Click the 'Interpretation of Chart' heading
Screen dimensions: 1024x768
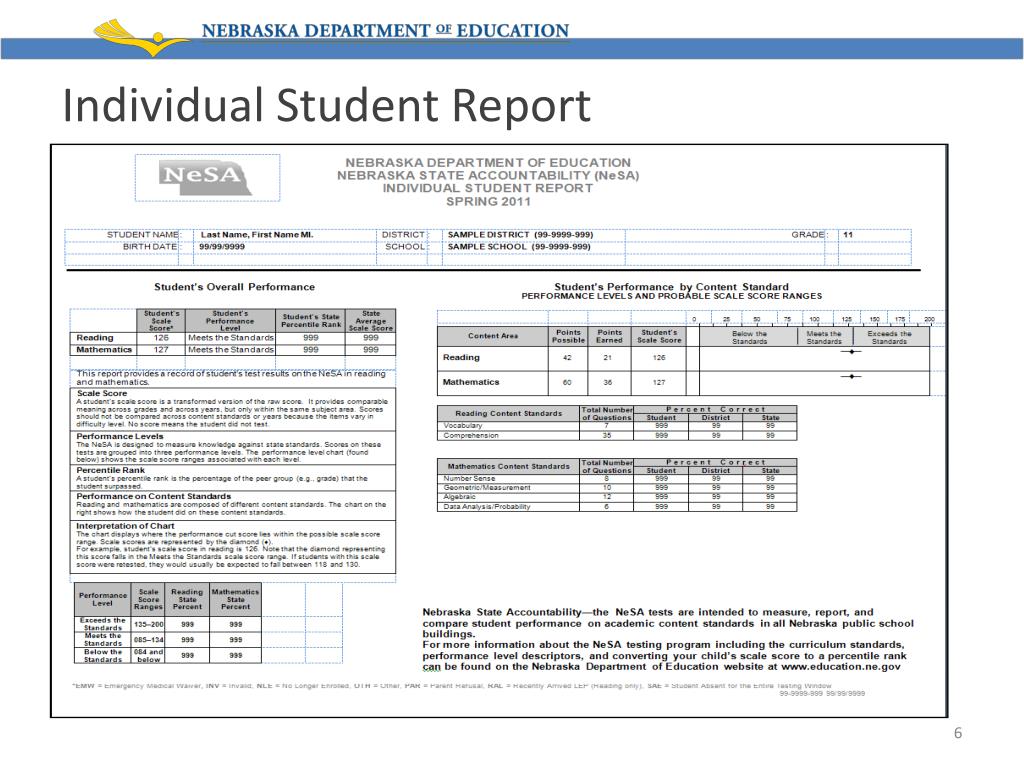pos(125,526)
